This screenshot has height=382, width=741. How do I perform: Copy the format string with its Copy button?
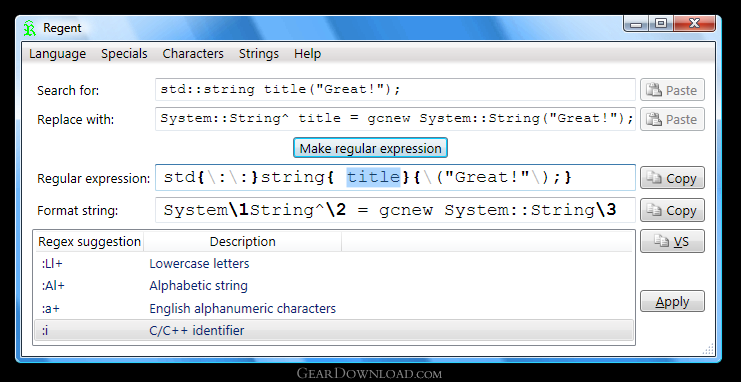672,210
